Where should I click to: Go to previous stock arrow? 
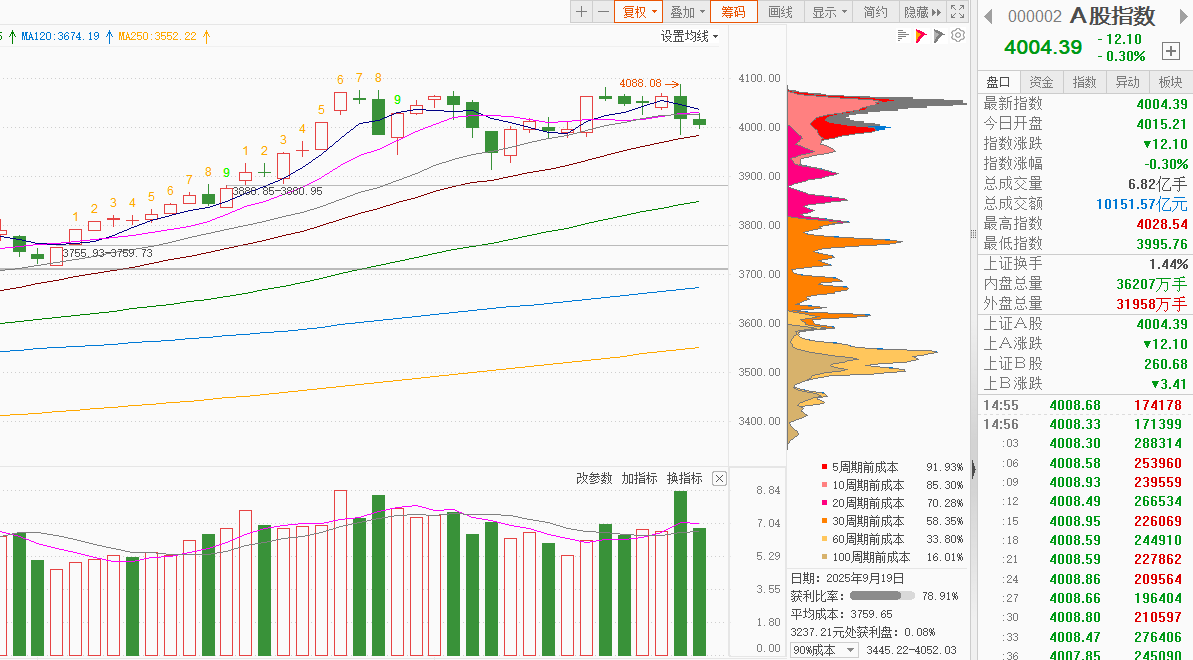pos(988,16)
